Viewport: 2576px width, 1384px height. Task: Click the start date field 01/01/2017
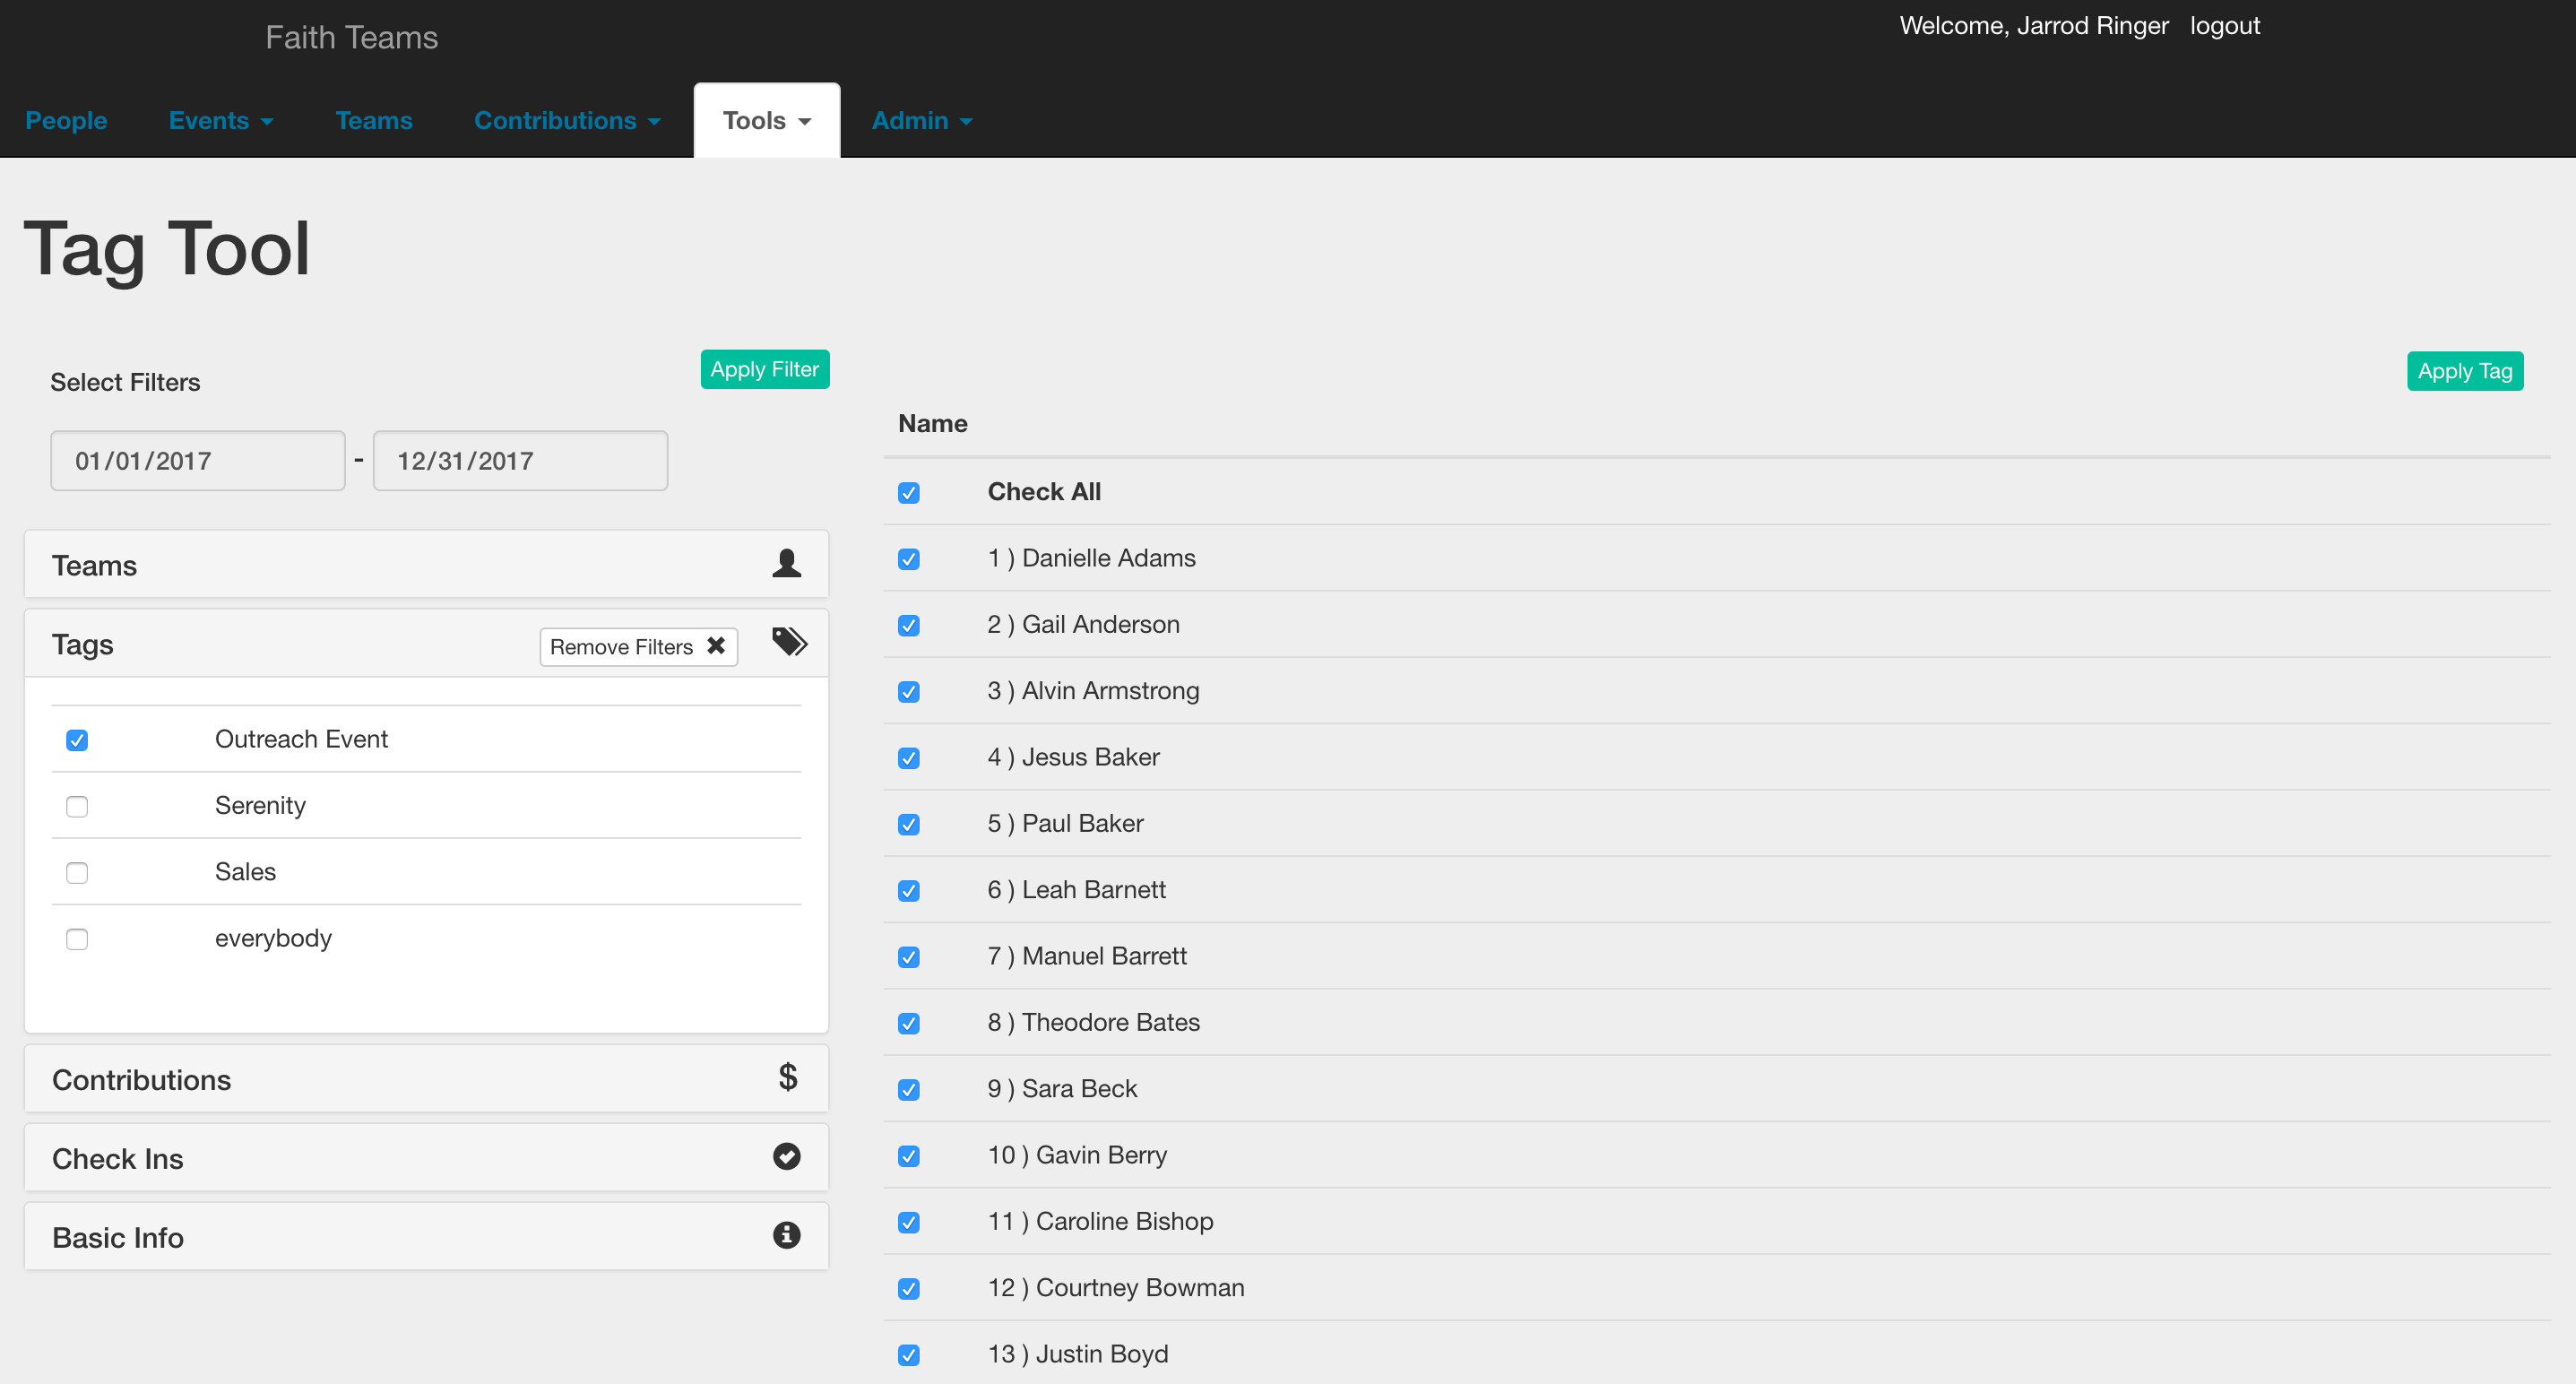197,461
